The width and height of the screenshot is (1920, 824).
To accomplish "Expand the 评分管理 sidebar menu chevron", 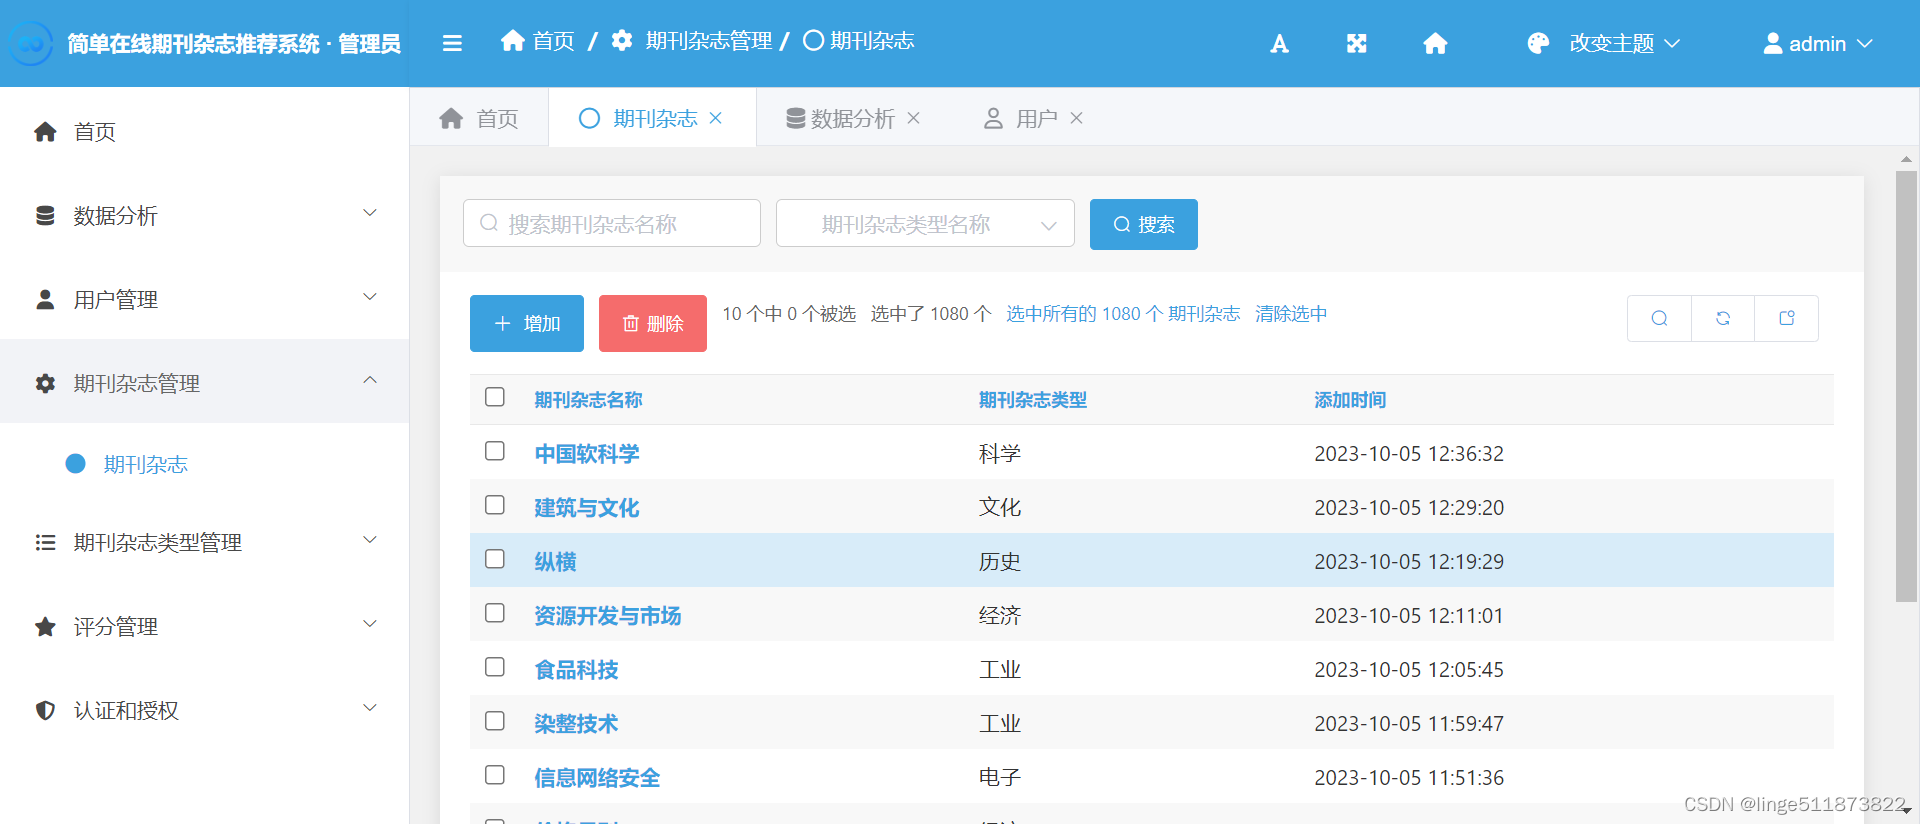I will click(370, 624).
